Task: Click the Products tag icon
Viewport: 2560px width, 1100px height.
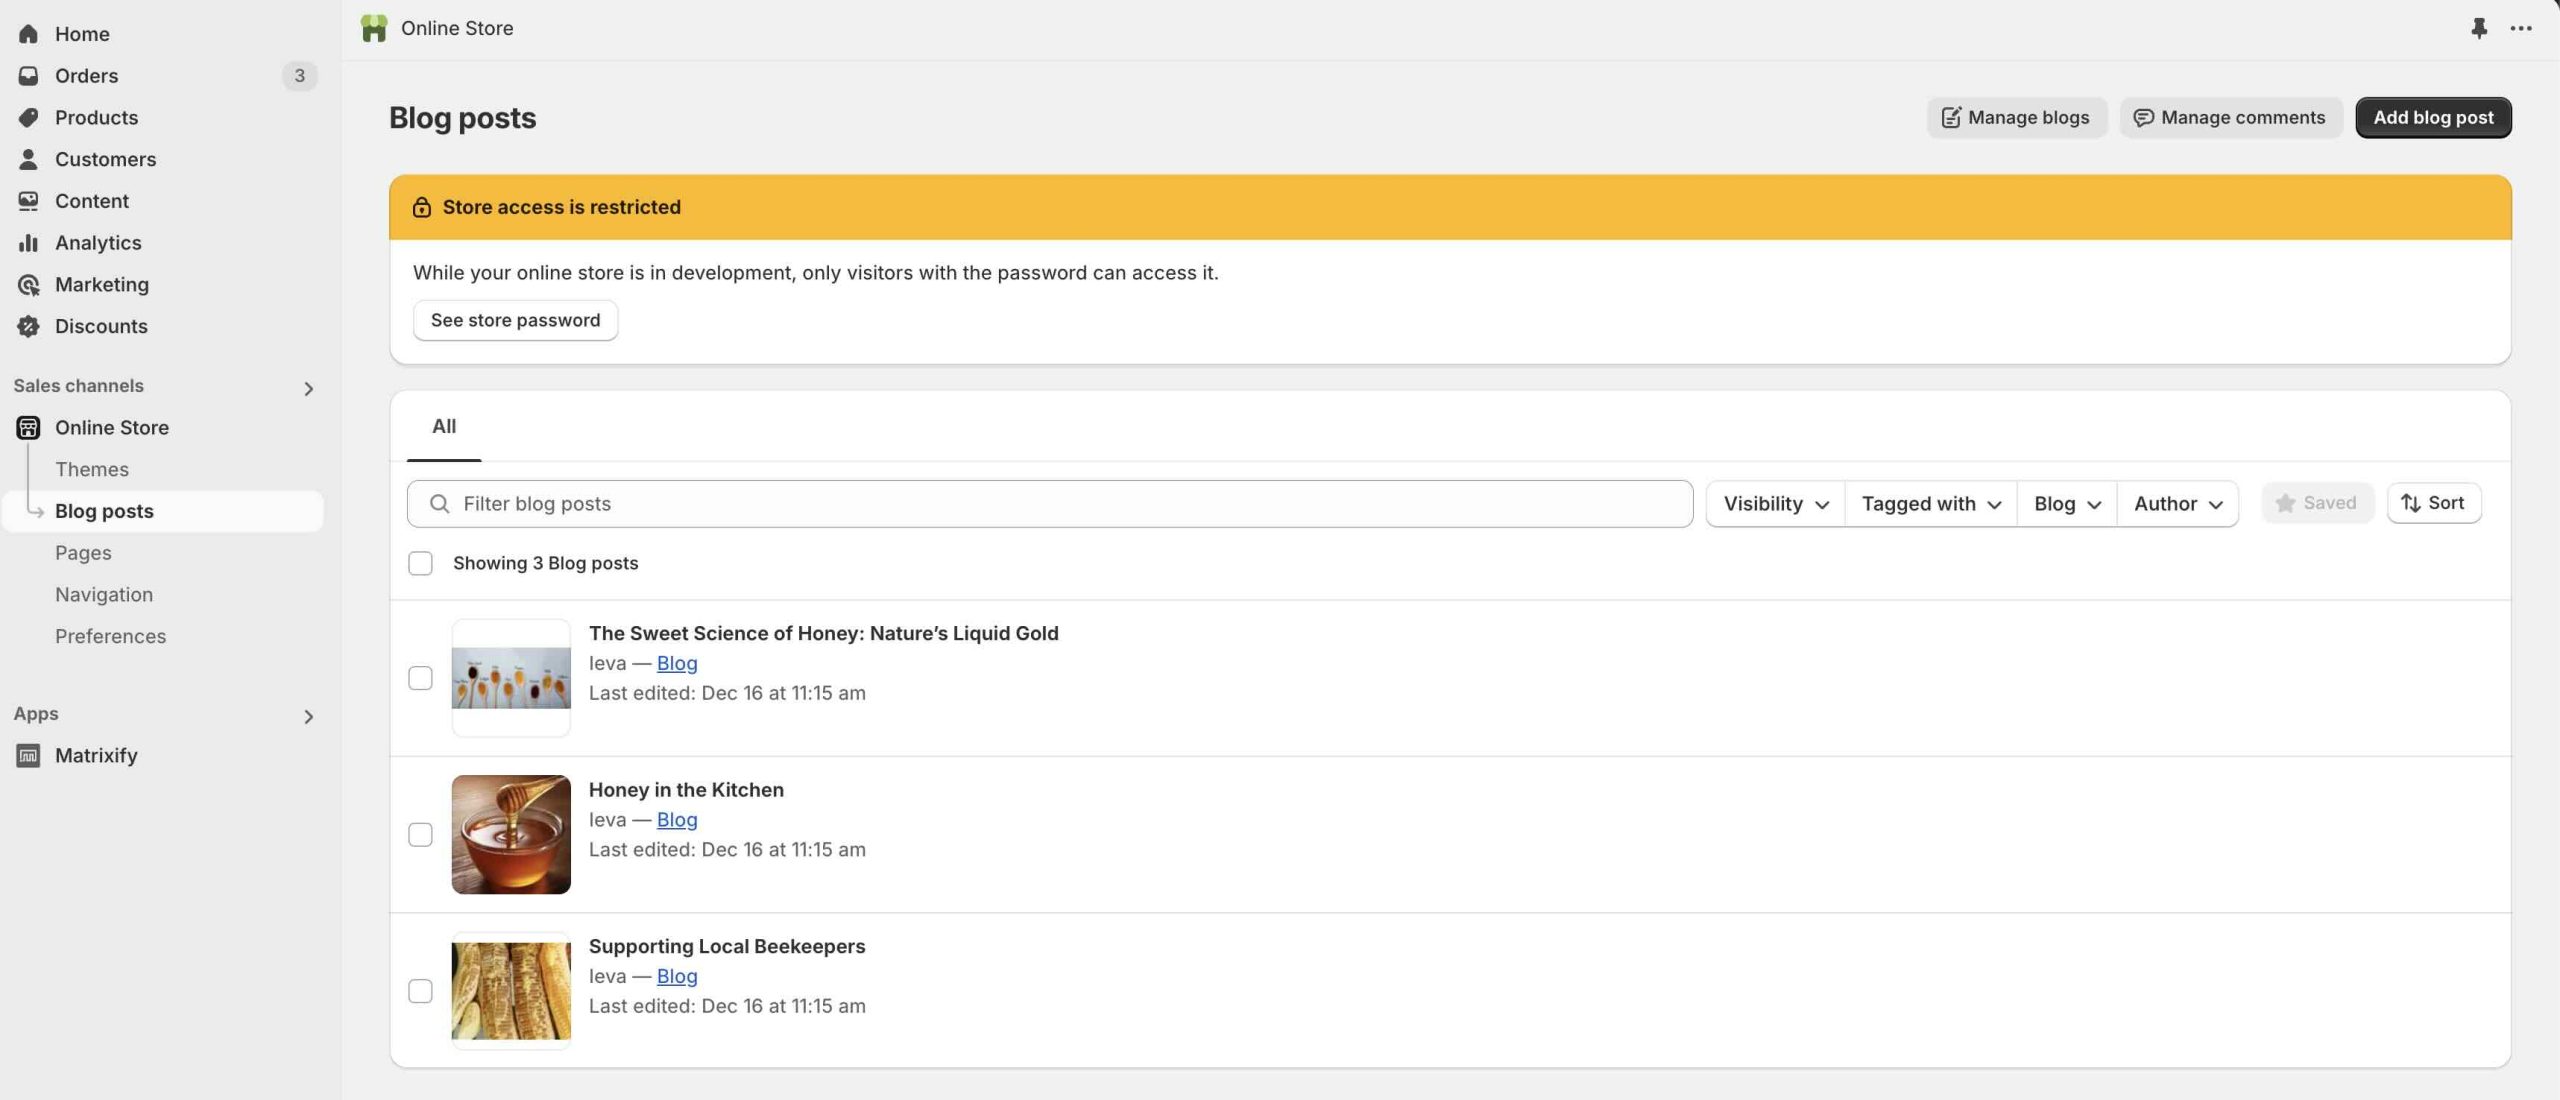Action: pyautogui.click(x=28, y=118)
